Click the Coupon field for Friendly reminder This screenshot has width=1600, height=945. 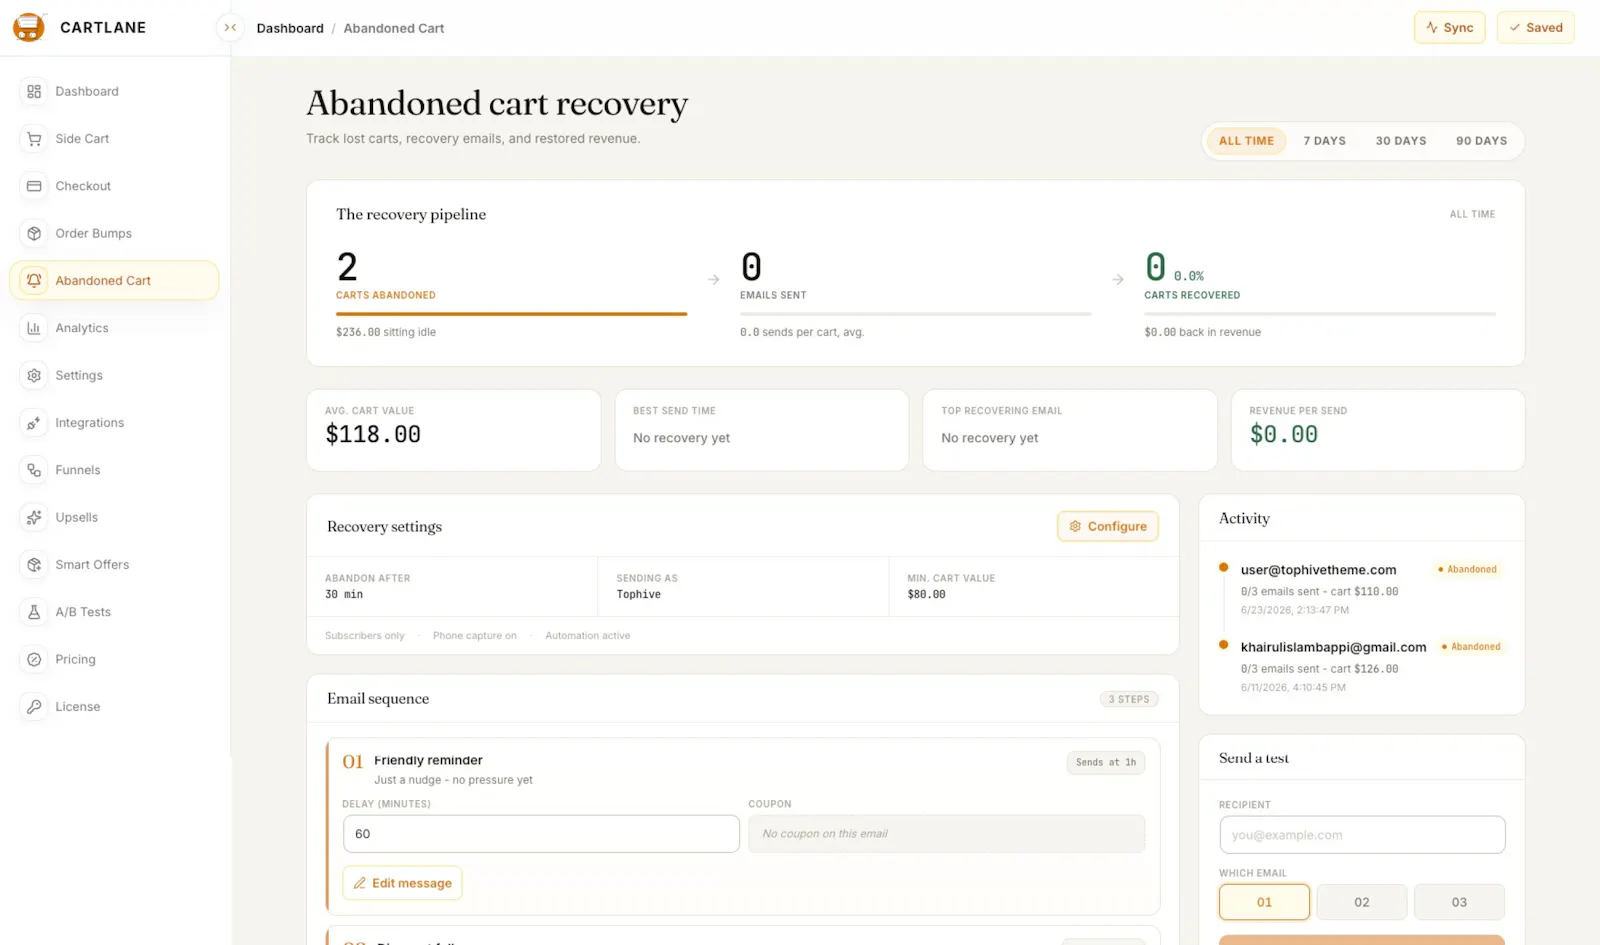(x=947, y=834)
